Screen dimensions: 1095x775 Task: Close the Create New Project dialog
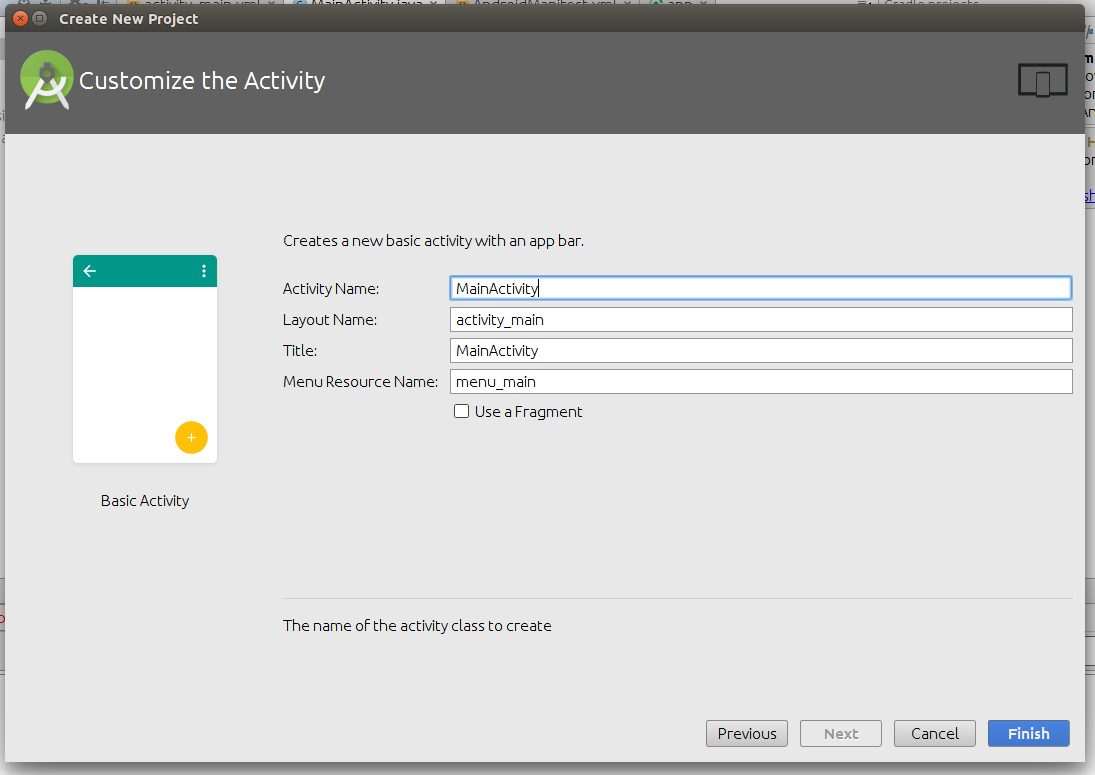20,18
